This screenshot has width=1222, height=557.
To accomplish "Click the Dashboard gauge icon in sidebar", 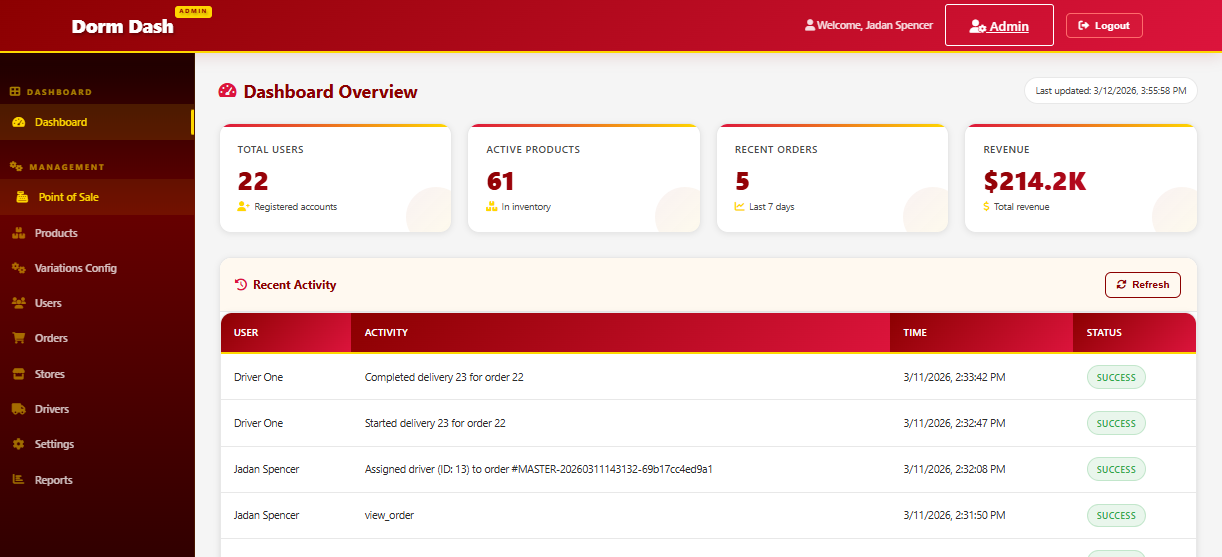I will tap(18, 122).
